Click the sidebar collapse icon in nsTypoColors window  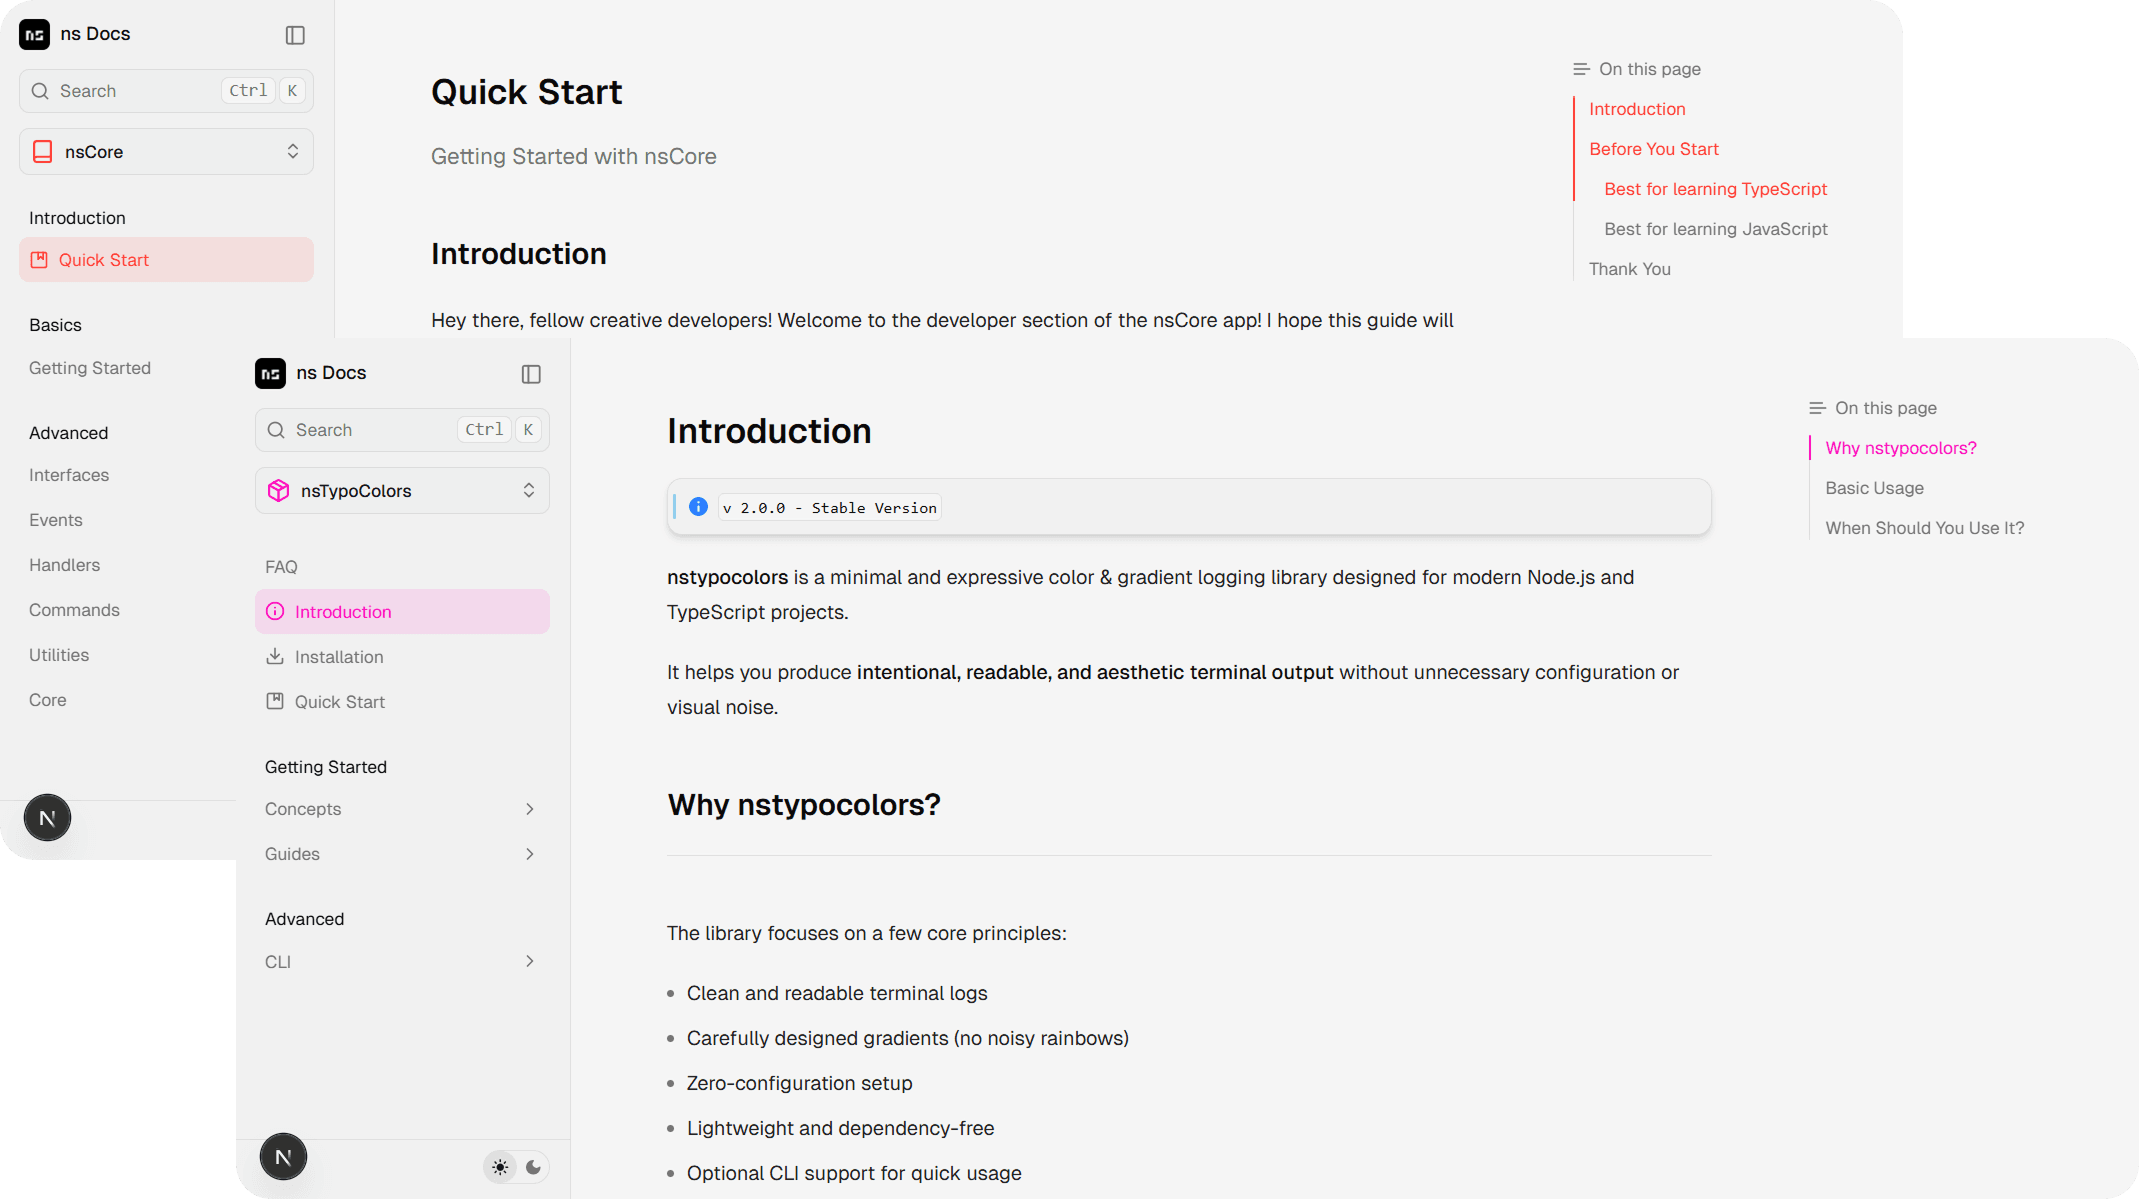531,373
